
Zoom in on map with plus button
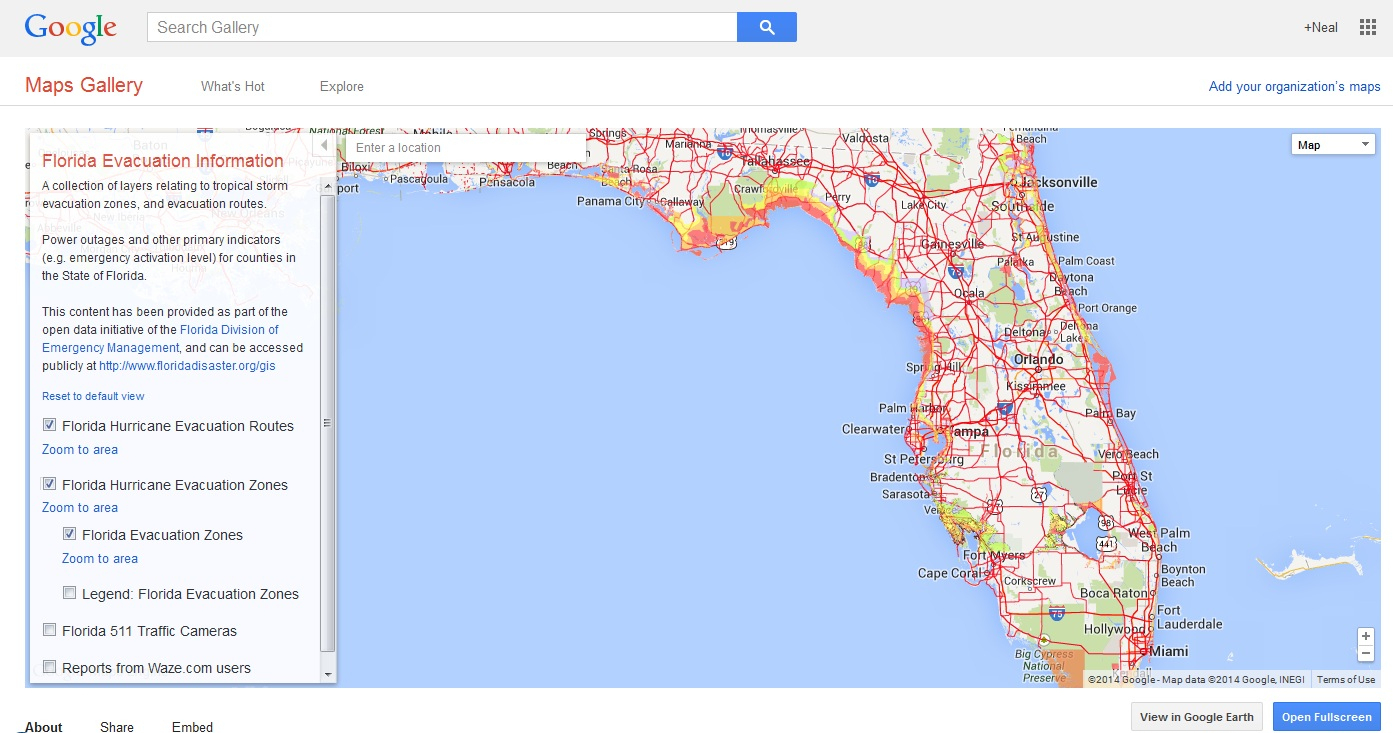click(1366, 636)
